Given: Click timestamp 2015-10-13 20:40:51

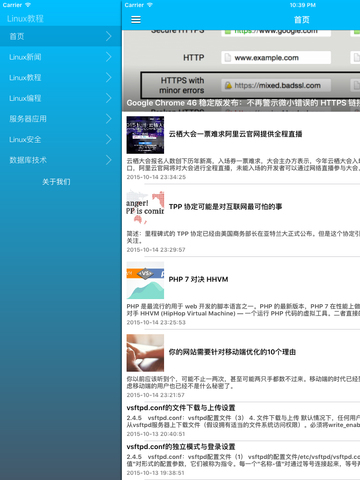Looking at the screenshot, I should click(156, 434).
